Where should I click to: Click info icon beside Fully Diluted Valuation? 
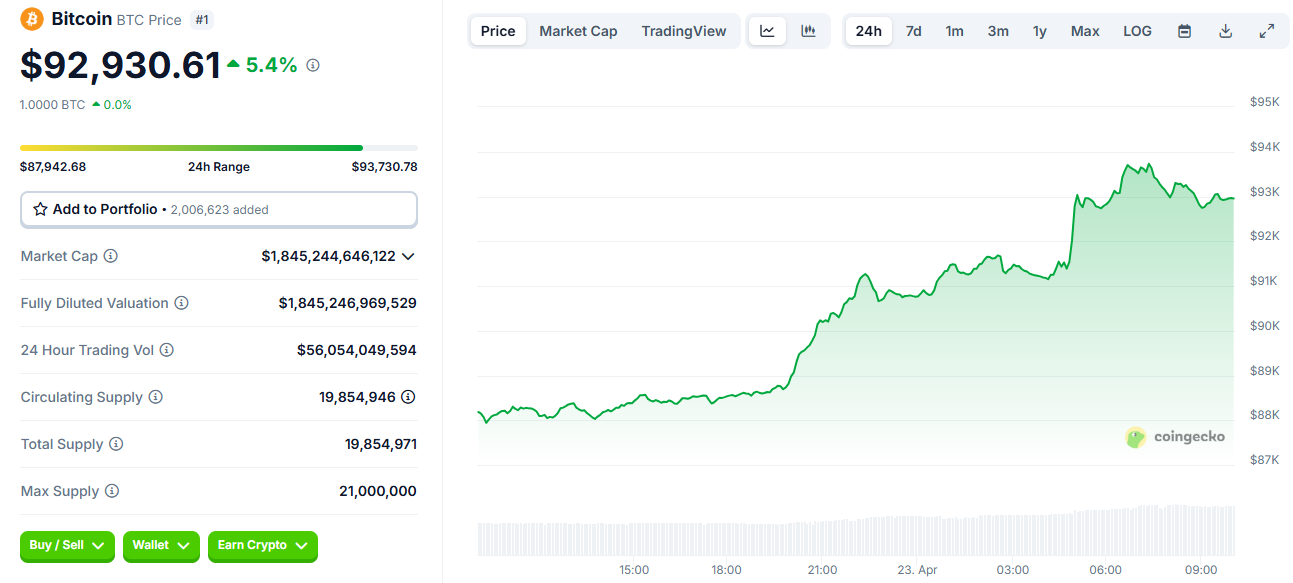(181, 303)
